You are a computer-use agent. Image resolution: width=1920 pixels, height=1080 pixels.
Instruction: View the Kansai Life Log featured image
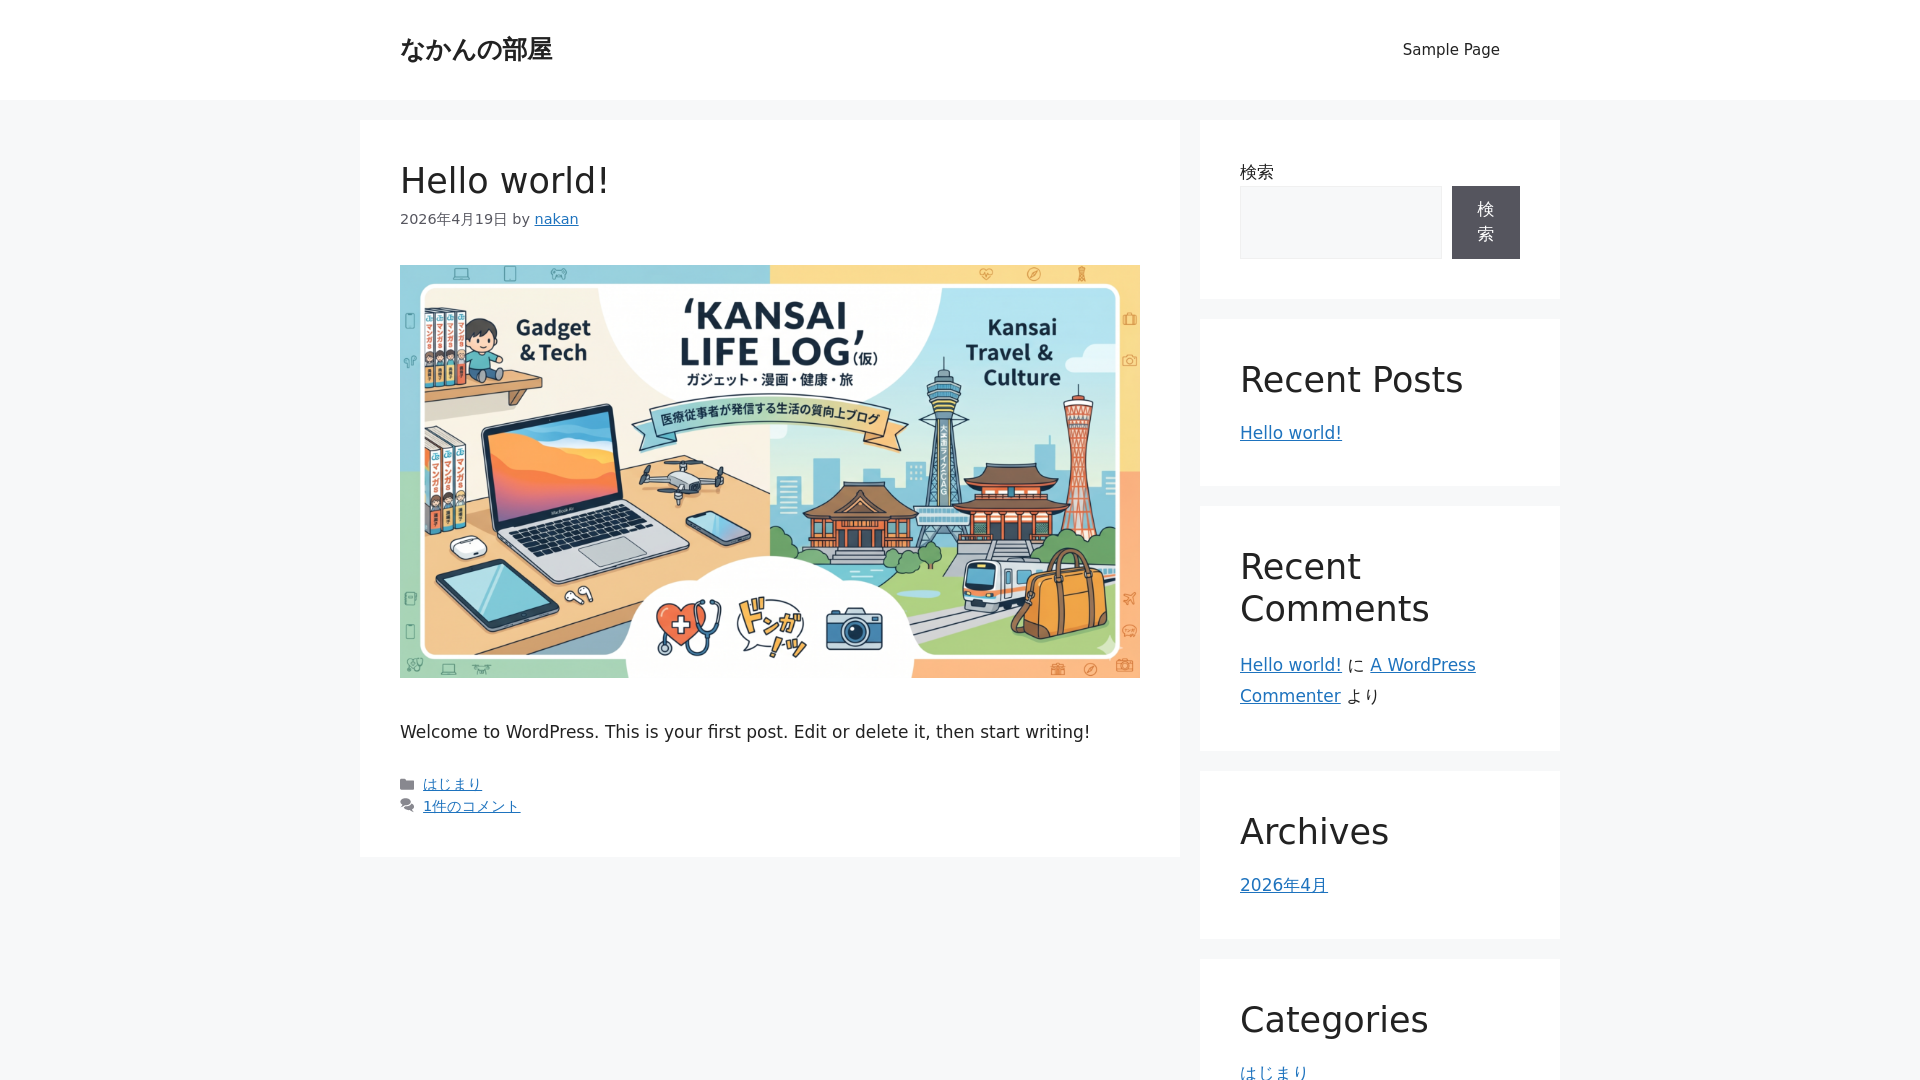pos(770,471)
